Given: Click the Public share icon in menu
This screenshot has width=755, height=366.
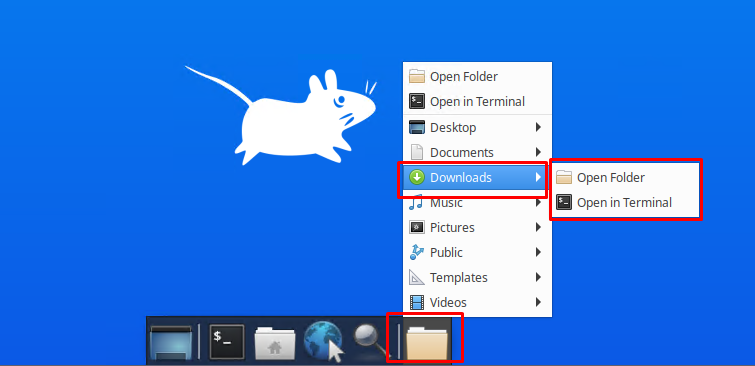Looking at the screenshot, I should pos(417,252).
